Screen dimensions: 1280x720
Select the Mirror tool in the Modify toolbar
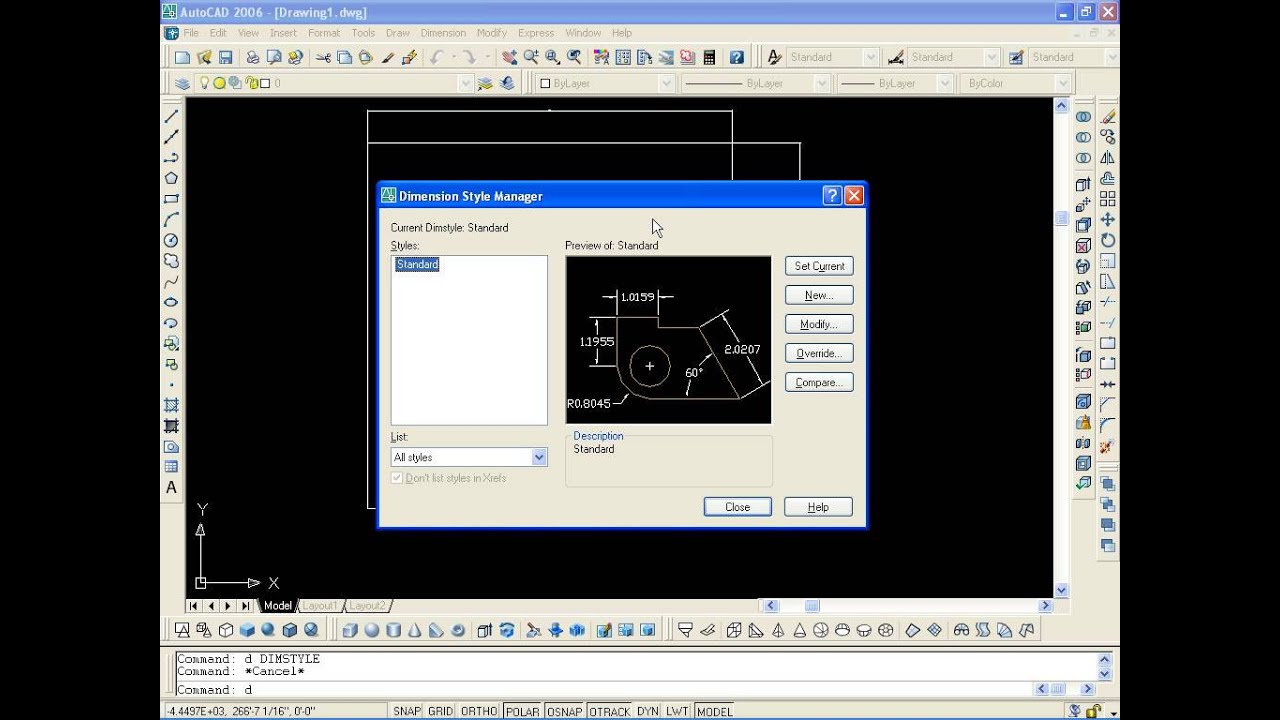pos(1108,157)
